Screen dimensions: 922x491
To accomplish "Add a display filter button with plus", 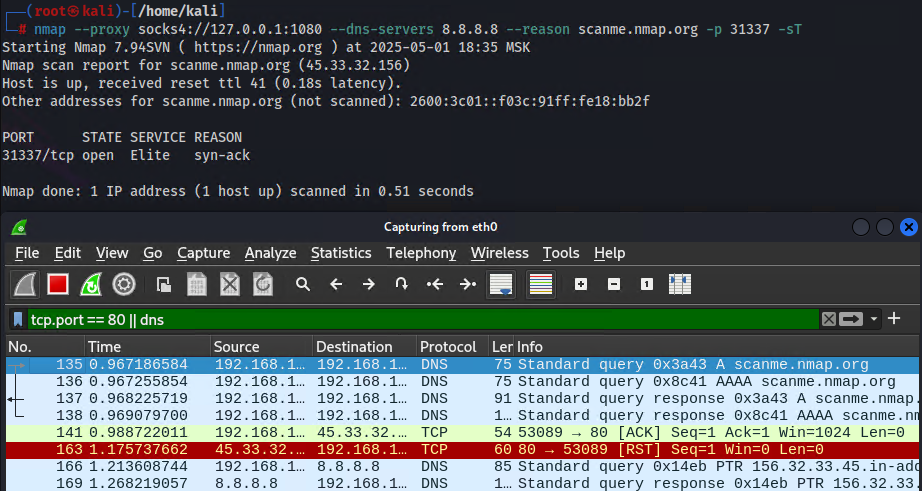I will (894, 319).
